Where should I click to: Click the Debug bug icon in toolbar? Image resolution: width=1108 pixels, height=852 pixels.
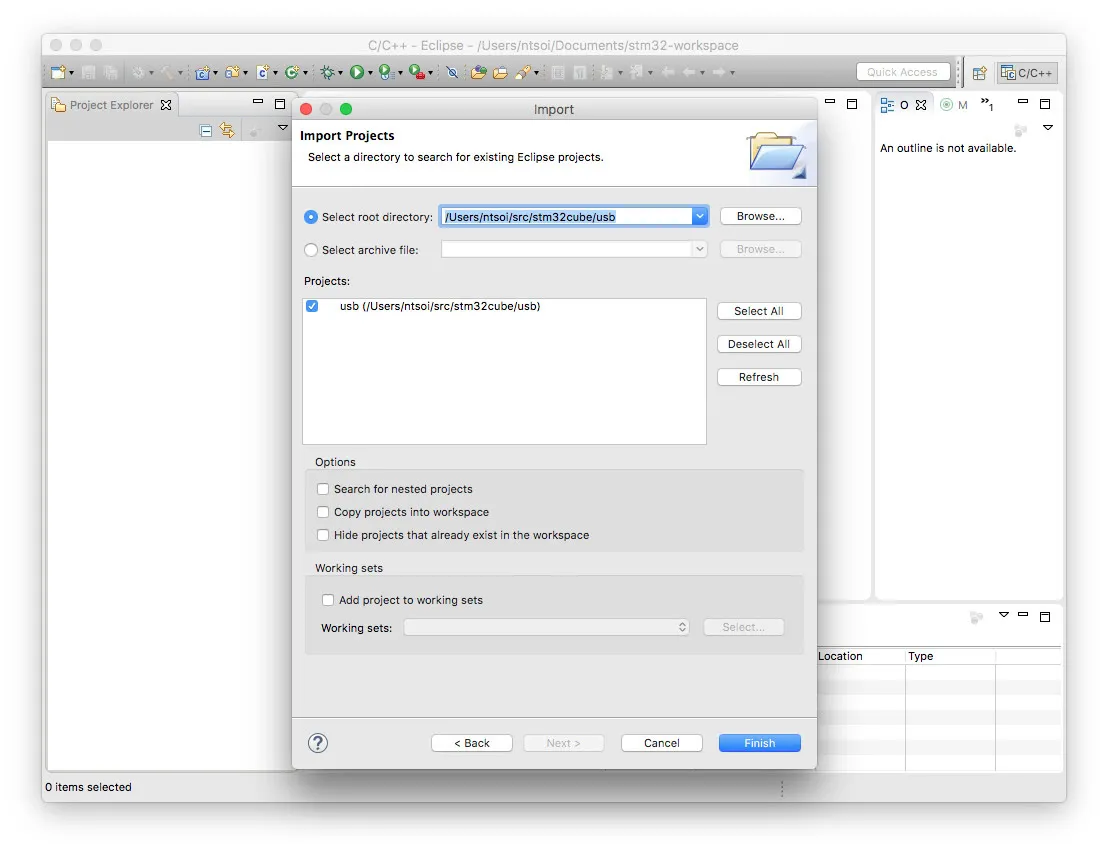pos(326,72)
